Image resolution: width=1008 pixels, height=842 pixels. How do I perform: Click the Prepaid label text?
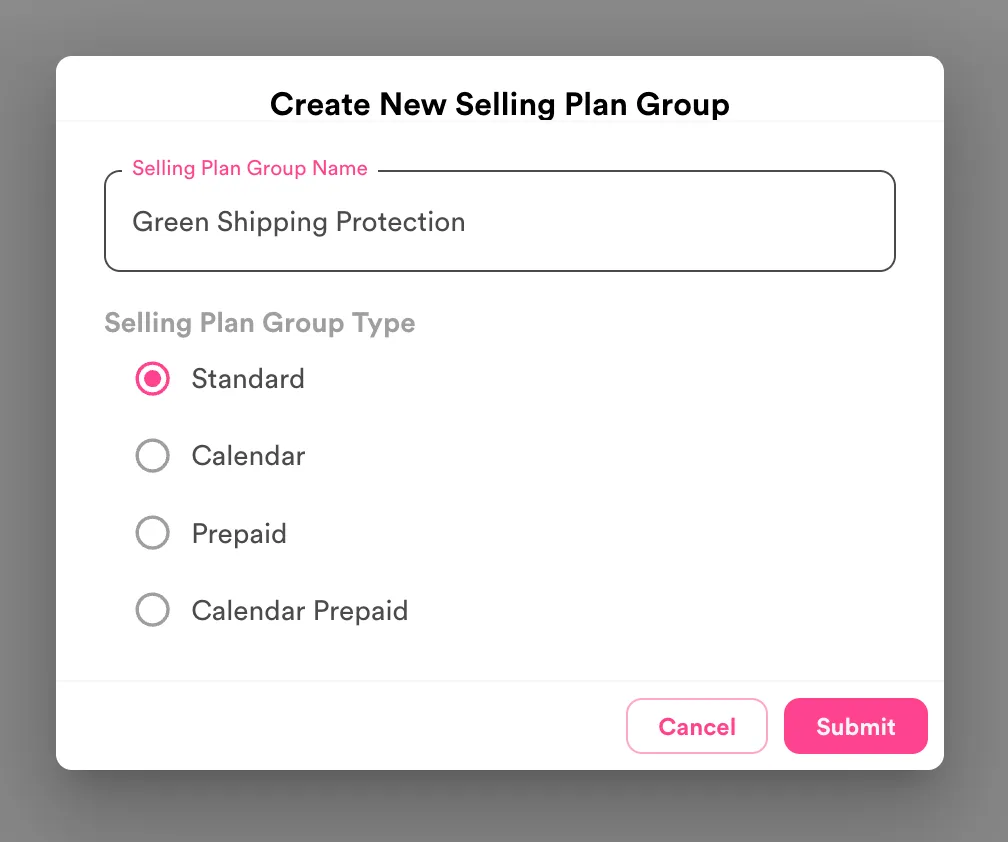[x=238, y=533]
